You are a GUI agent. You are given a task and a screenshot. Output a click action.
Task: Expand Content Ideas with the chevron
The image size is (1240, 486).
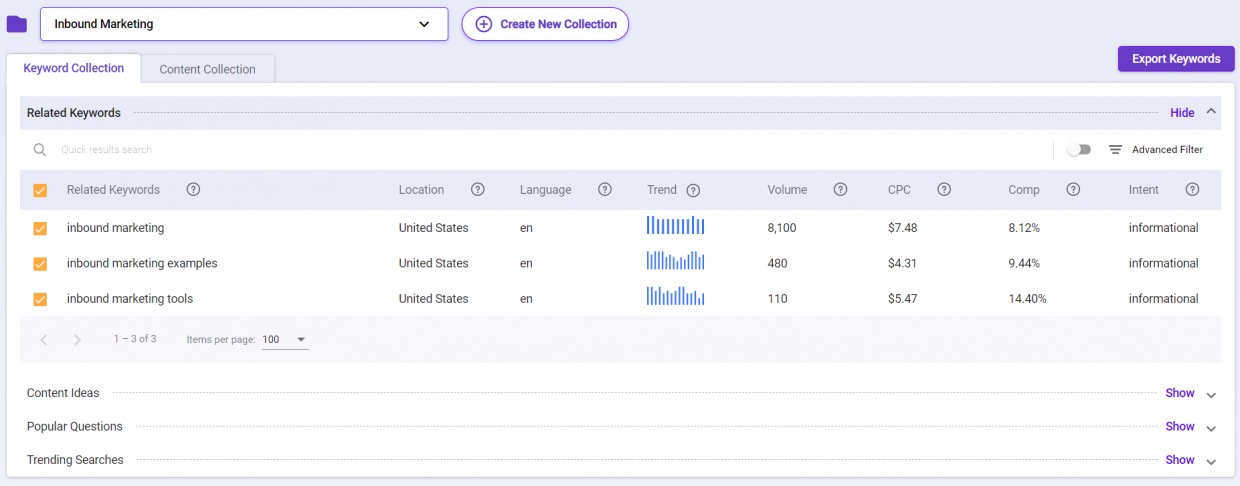point(1211,395)
